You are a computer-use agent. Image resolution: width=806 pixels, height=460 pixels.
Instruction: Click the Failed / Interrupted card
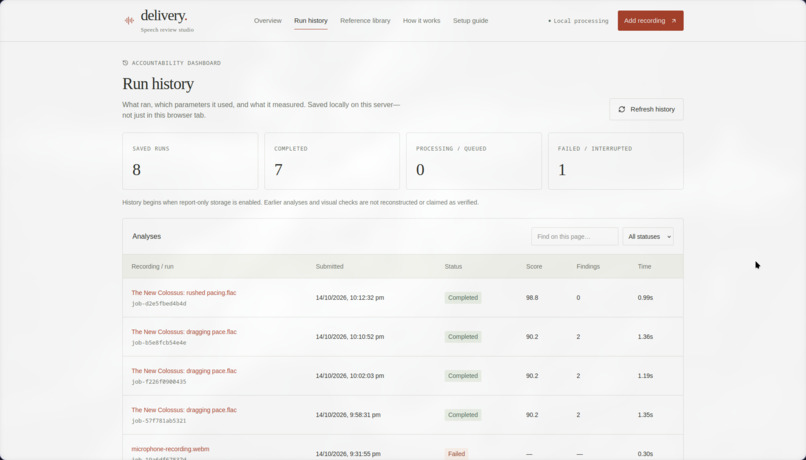[616, 161]
